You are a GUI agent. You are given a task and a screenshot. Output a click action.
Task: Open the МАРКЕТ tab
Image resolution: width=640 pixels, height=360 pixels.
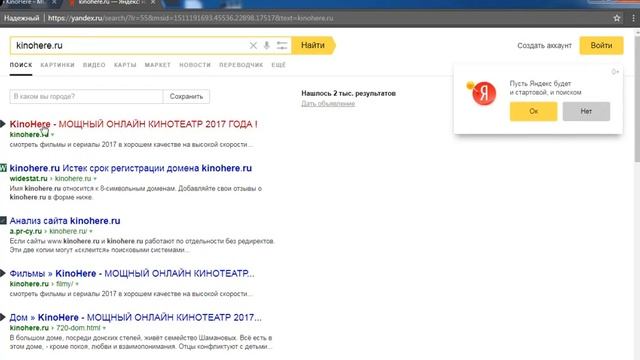tap(158, 65)
